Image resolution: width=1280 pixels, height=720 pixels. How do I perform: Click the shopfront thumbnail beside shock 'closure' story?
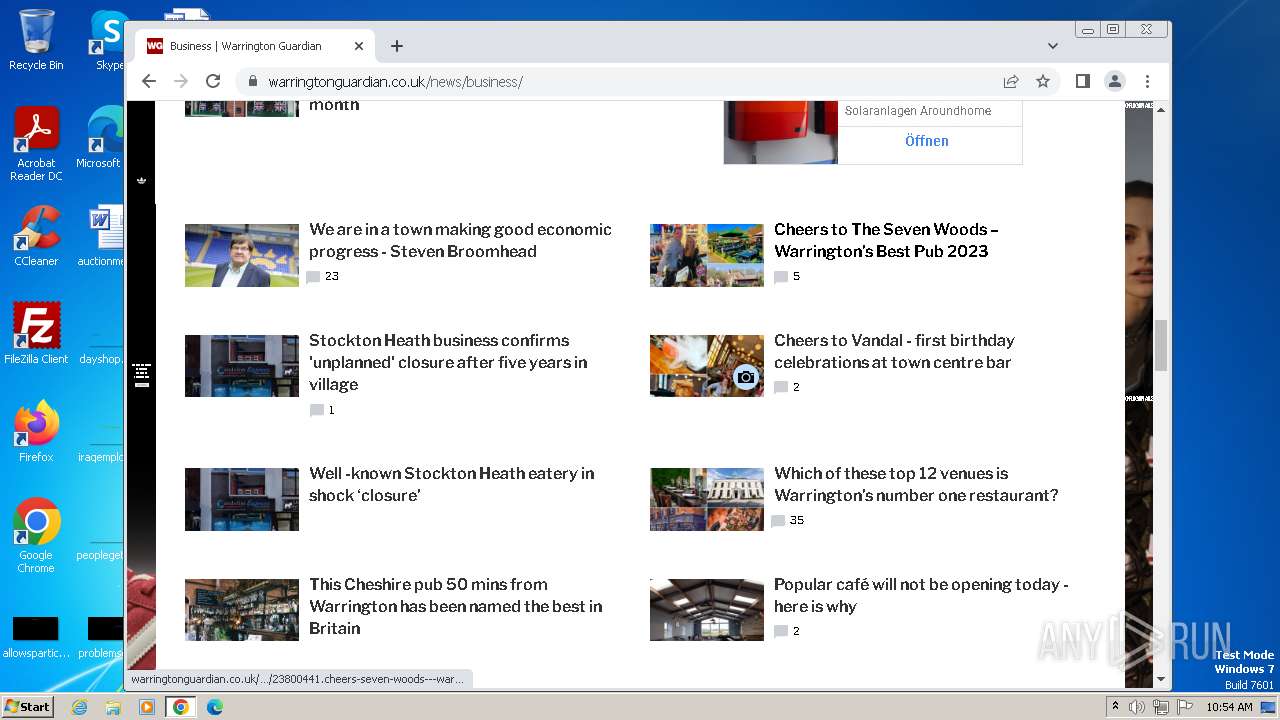pyautogui.click(x=242, y=499)
